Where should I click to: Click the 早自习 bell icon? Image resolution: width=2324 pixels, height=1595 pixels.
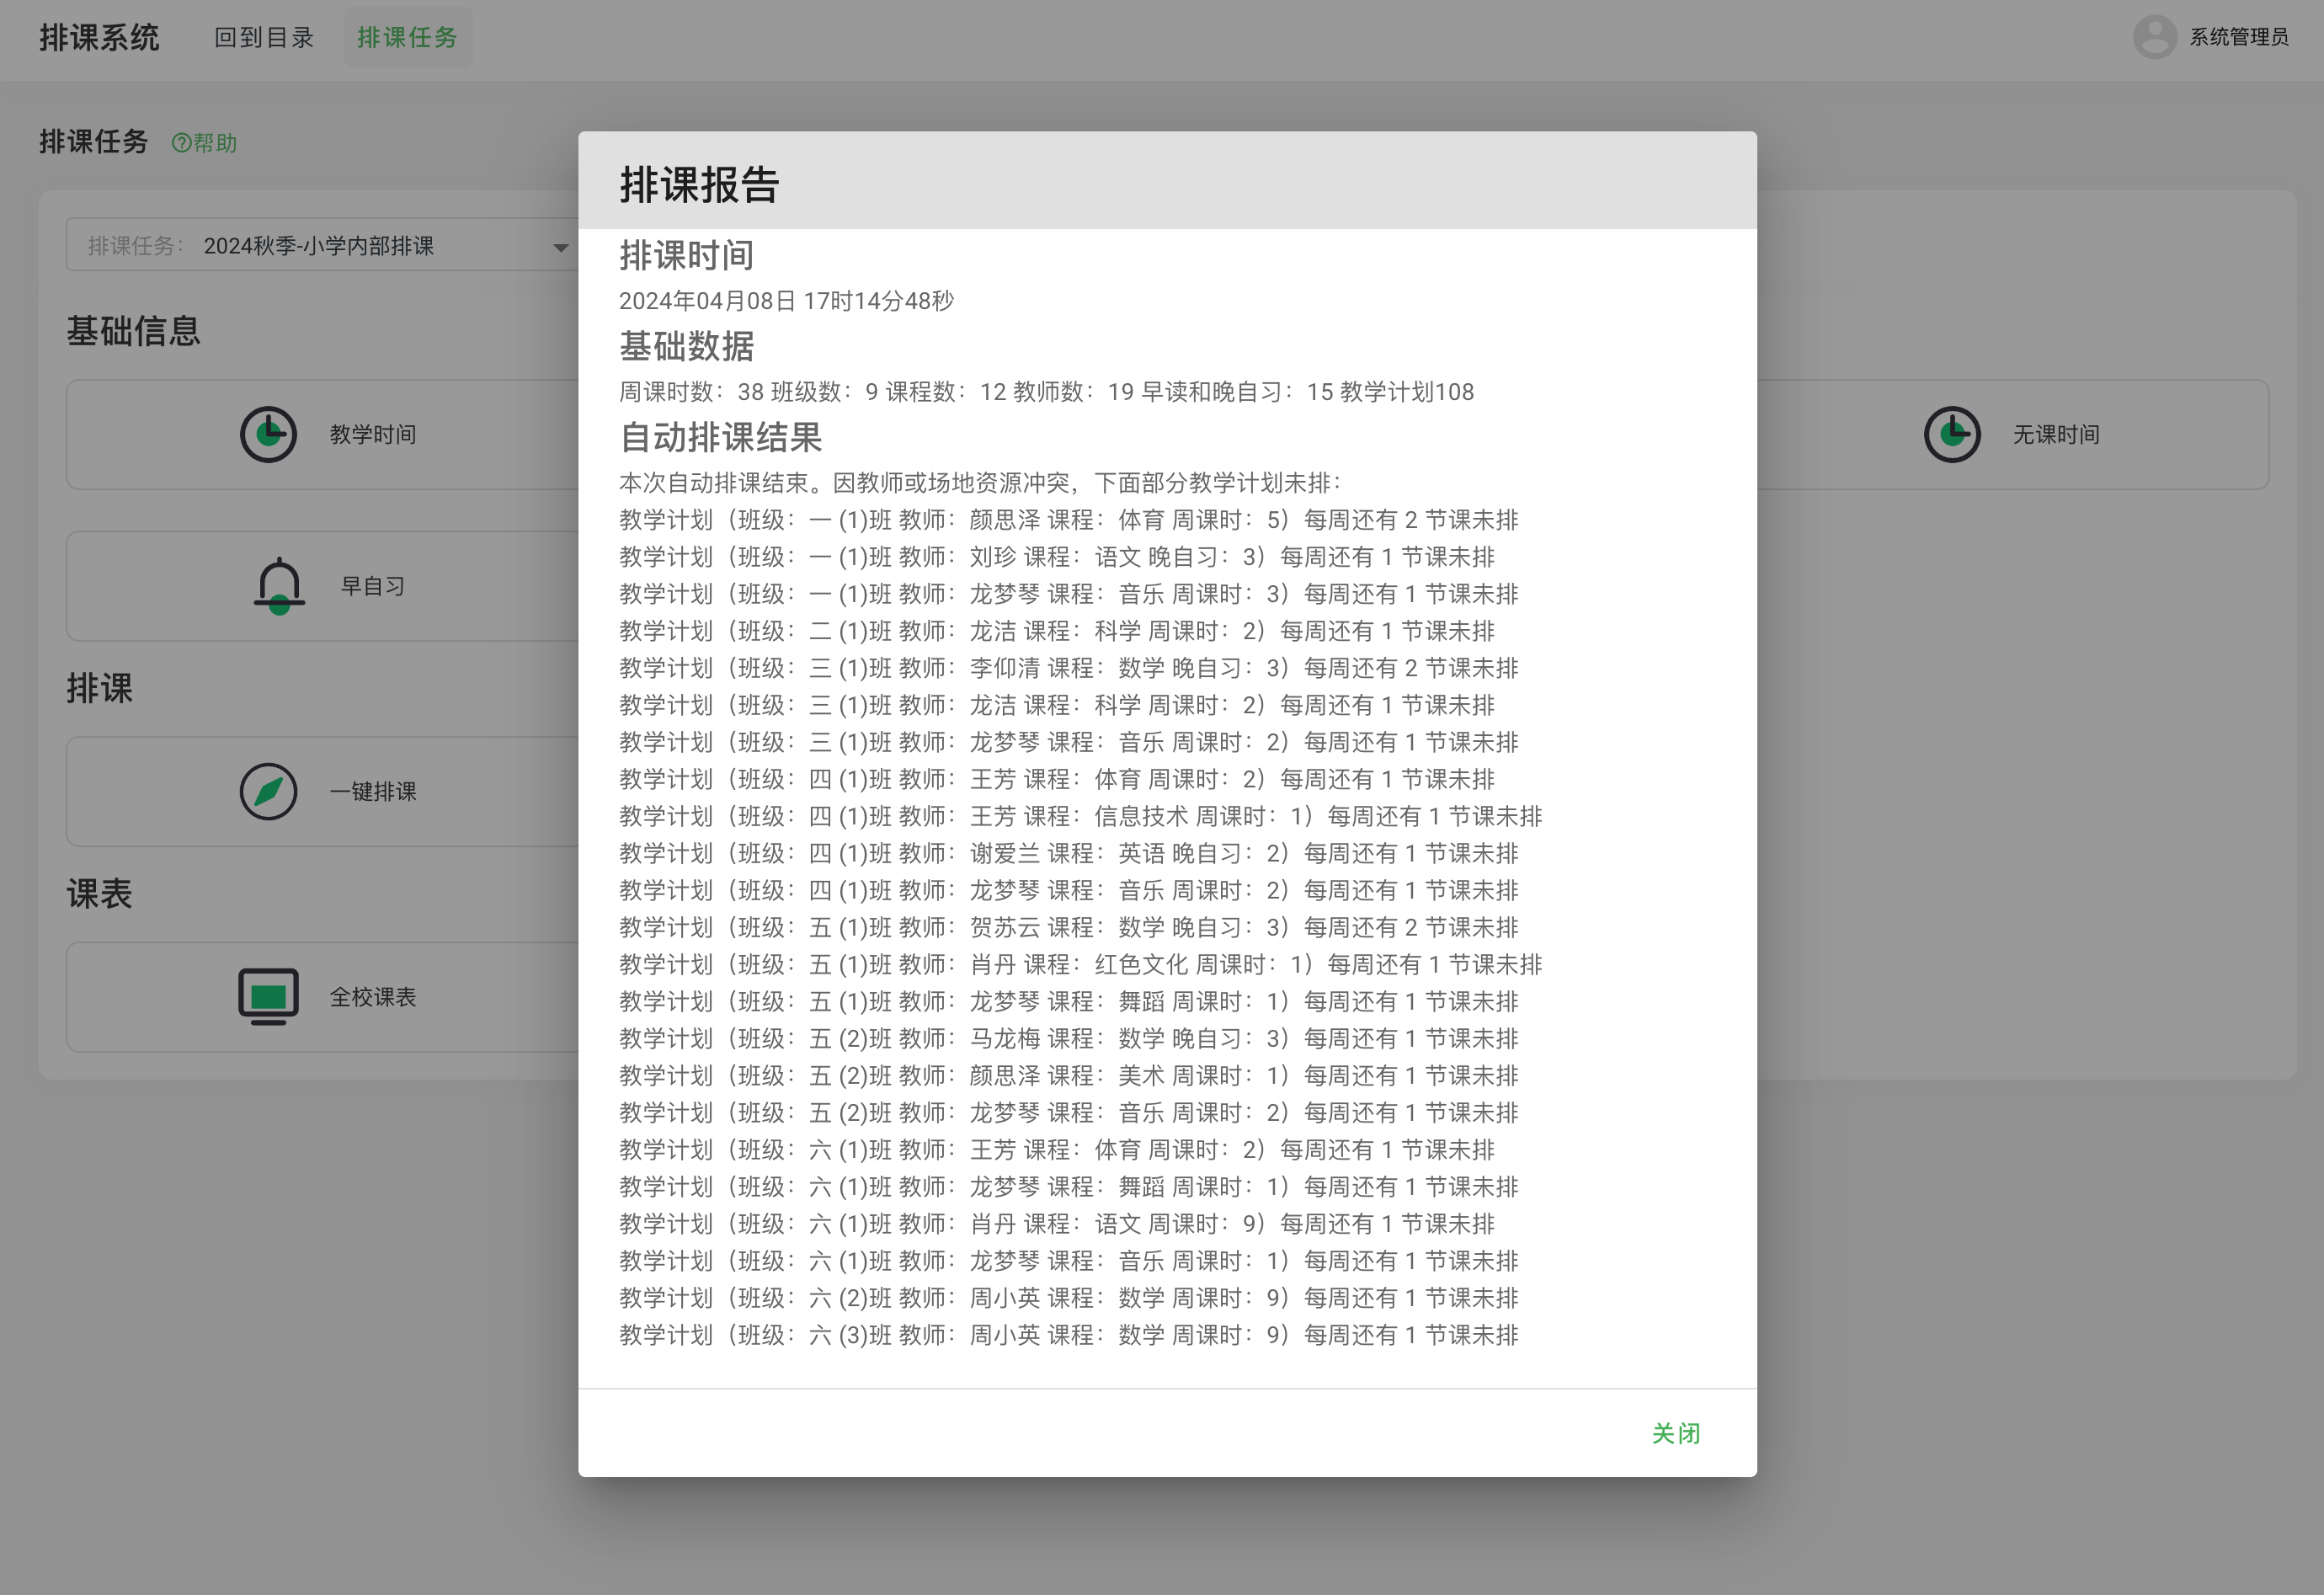[x=276, y=586]
